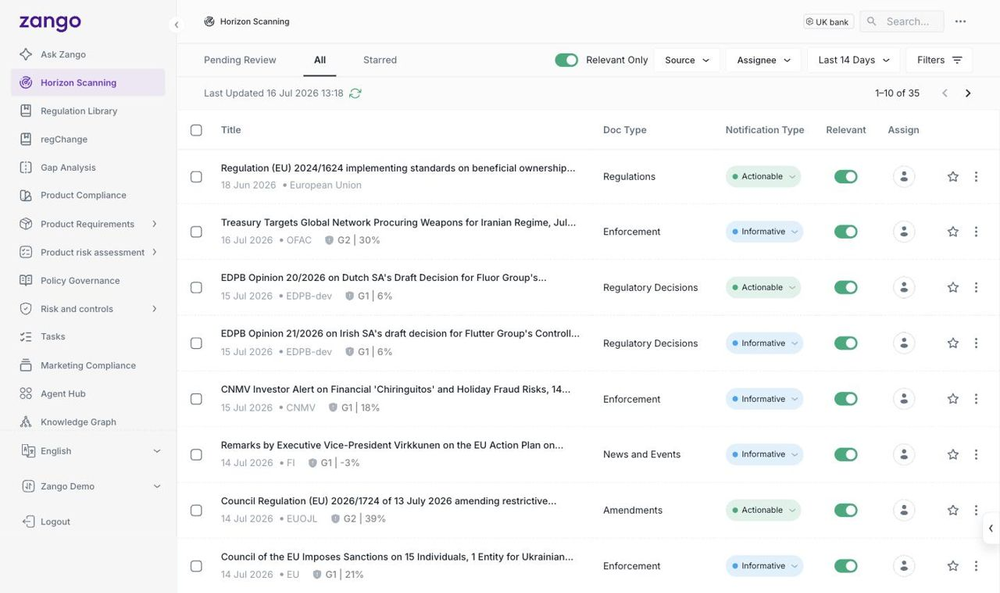The image size is (1000, 593).
Task: Open the English language selector
Action: [91, 451]
